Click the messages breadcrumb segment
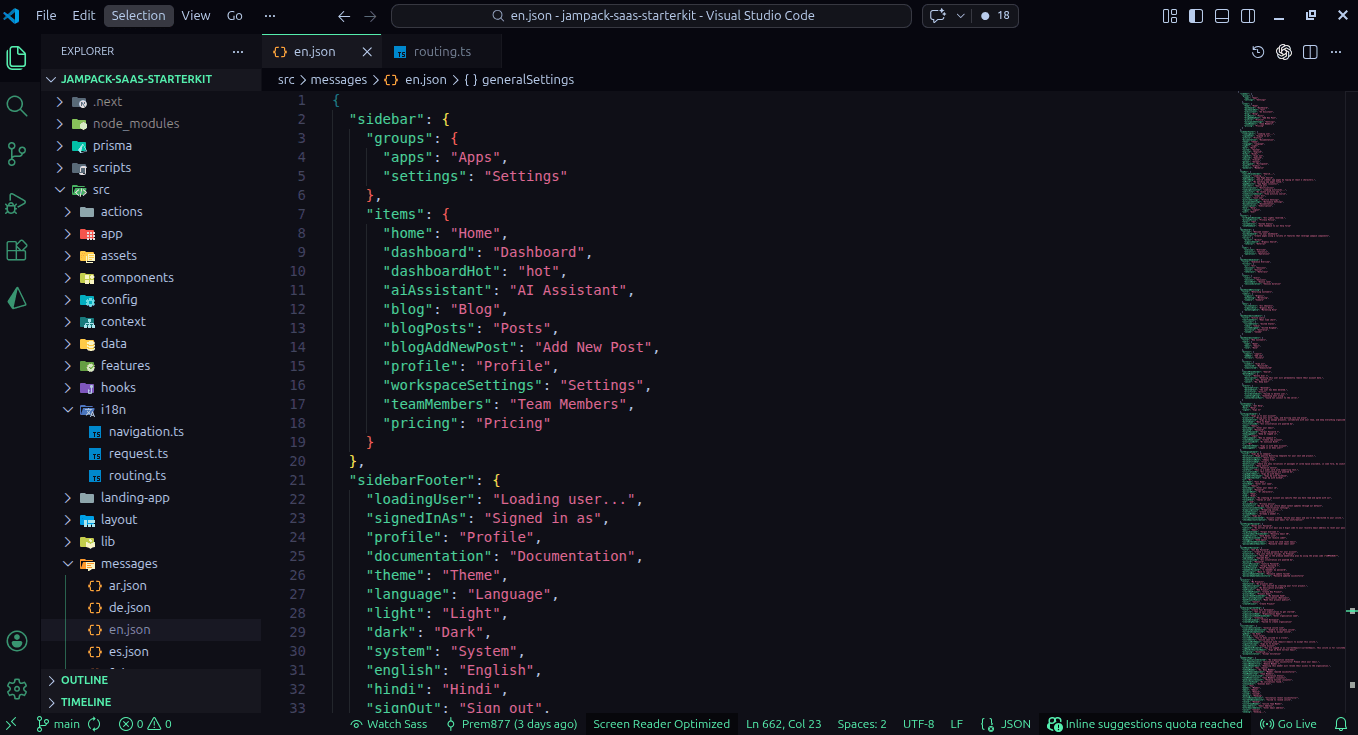The height and width of the screenshot is (735, 1358). [339, 79]
